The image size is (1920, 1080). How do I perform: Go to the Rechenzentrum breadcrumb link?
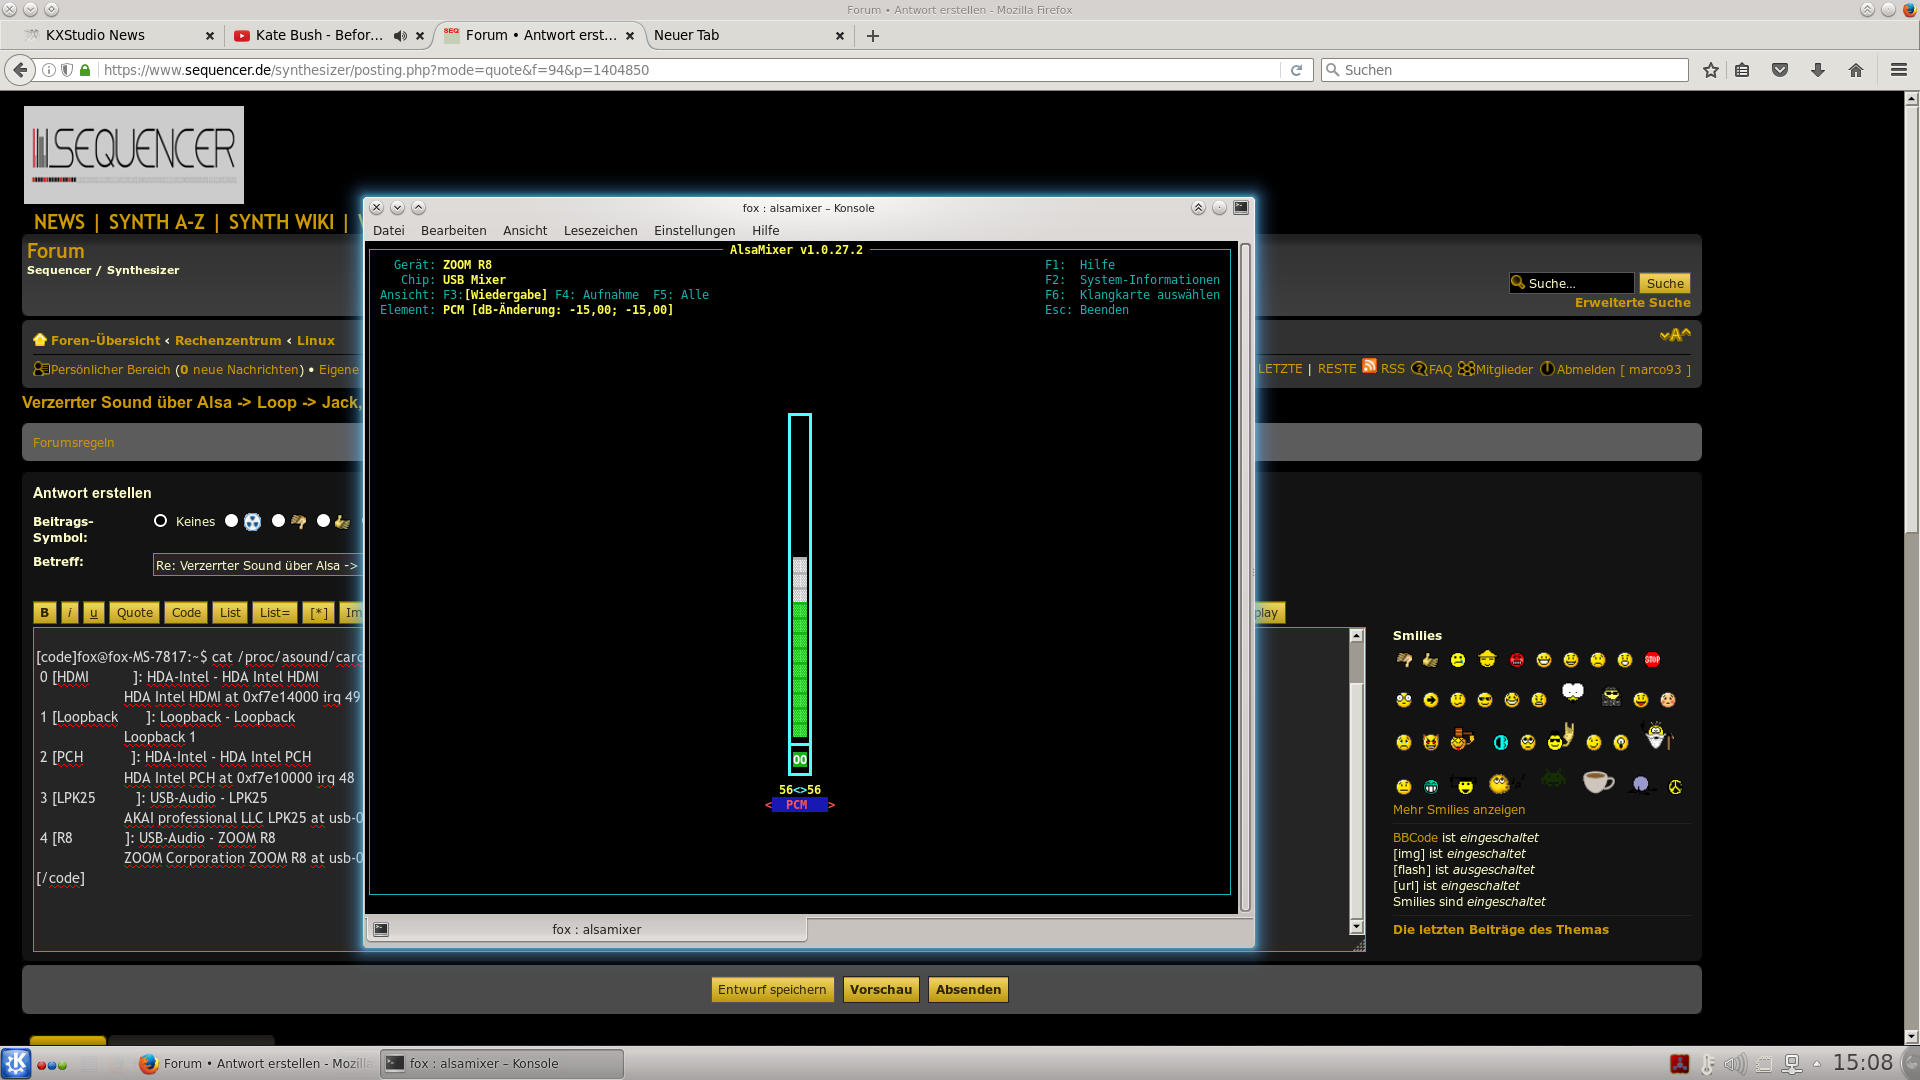228,340
